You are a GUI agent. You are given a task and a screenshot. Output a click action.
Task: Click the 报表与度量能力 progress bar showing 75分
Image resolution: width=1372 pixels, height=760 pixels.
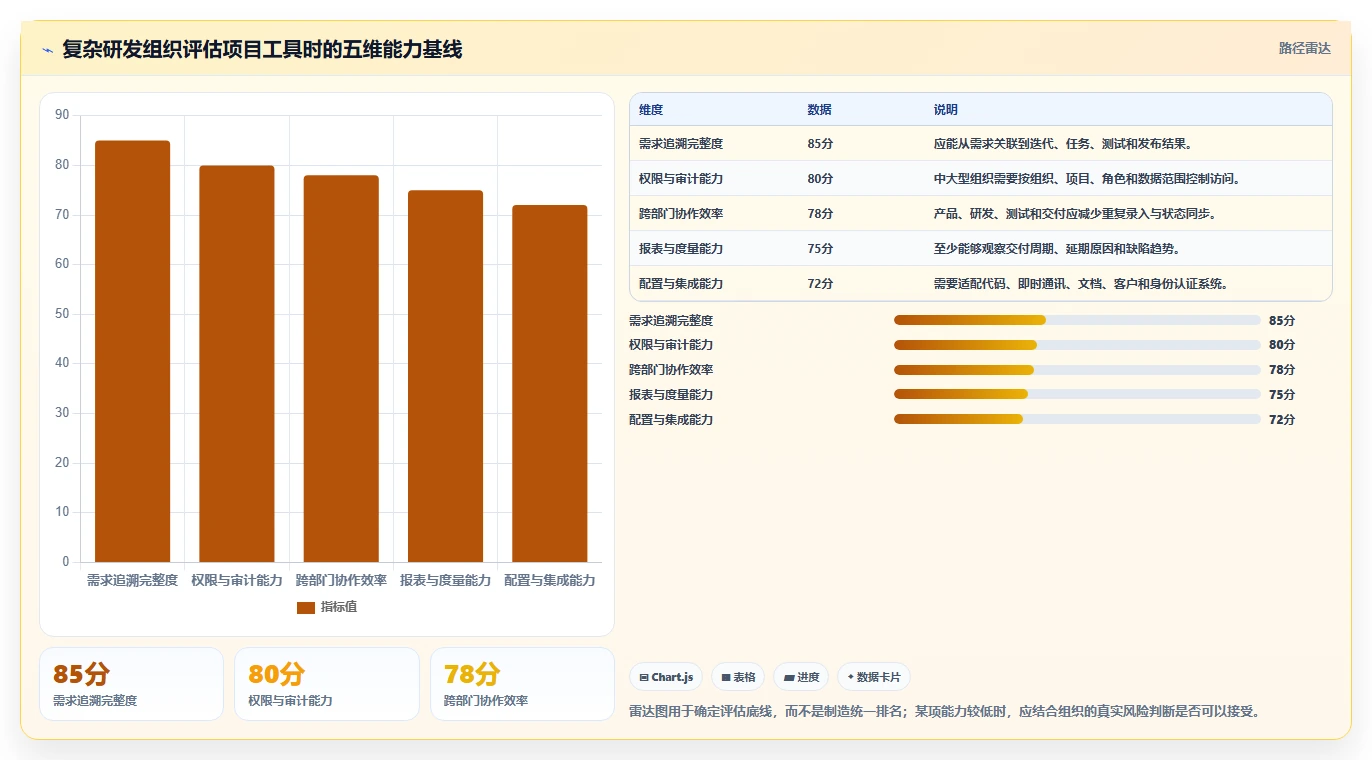[x=1077, y=395]
